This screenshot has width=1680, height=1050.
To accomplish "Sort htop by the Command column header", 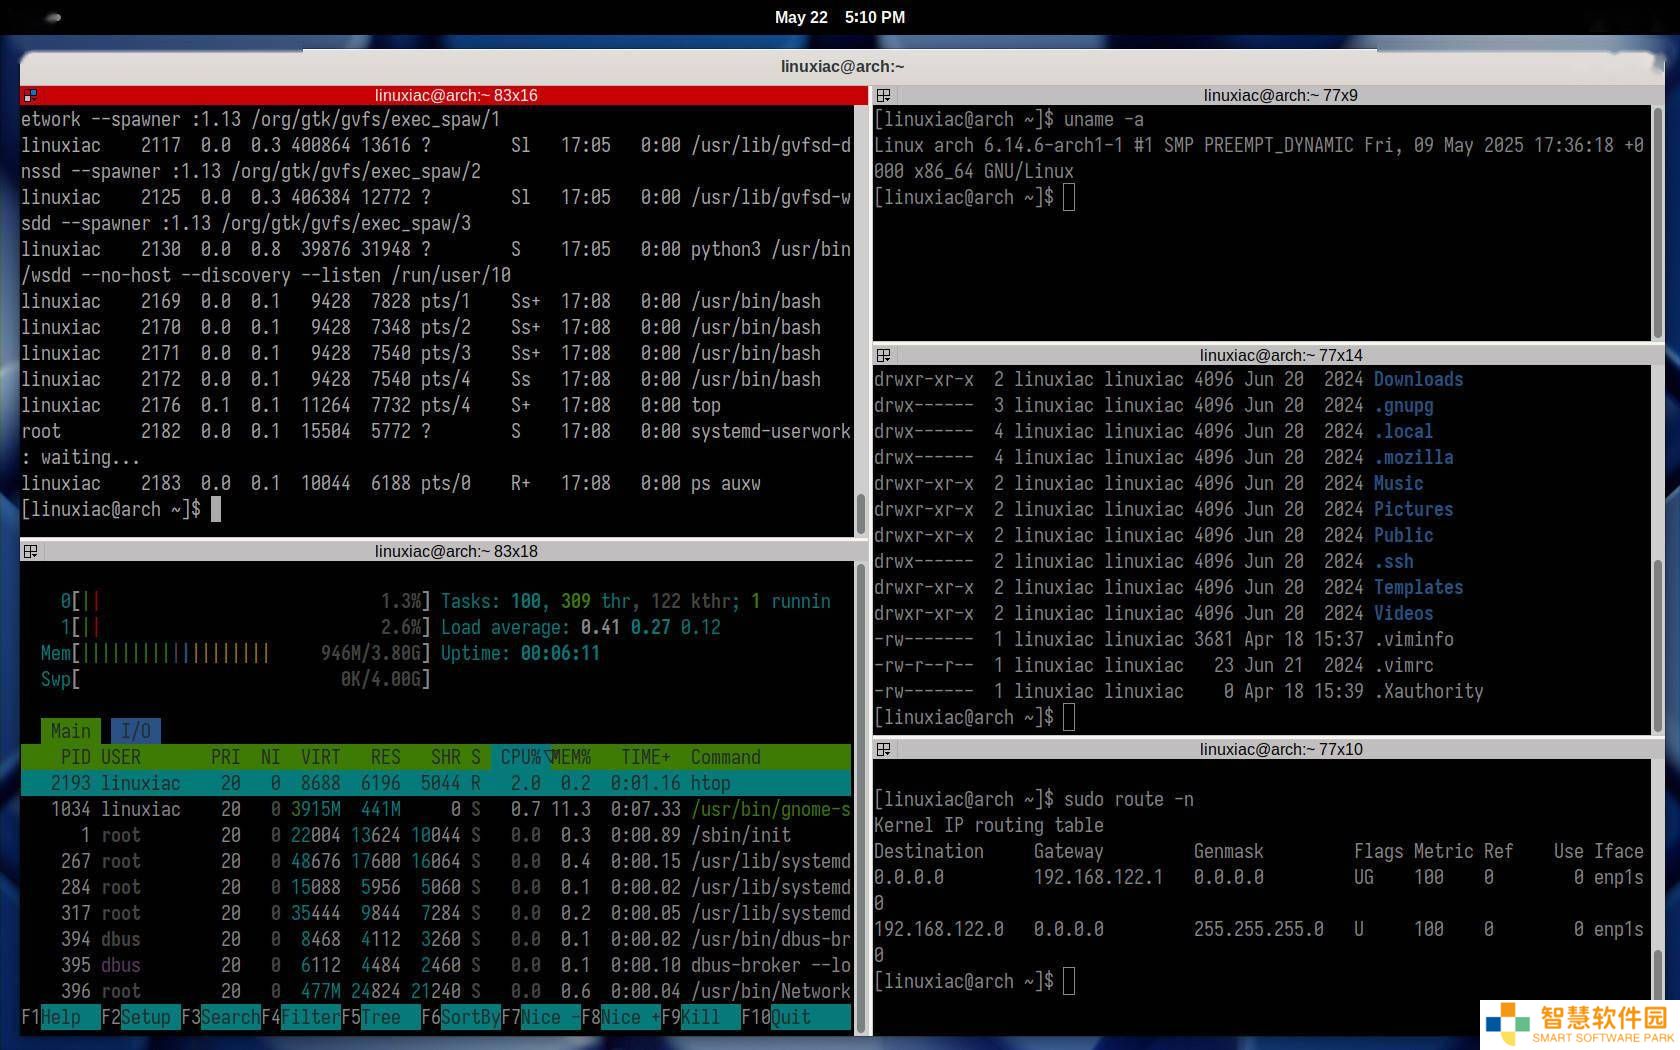I will coord(726,757).
